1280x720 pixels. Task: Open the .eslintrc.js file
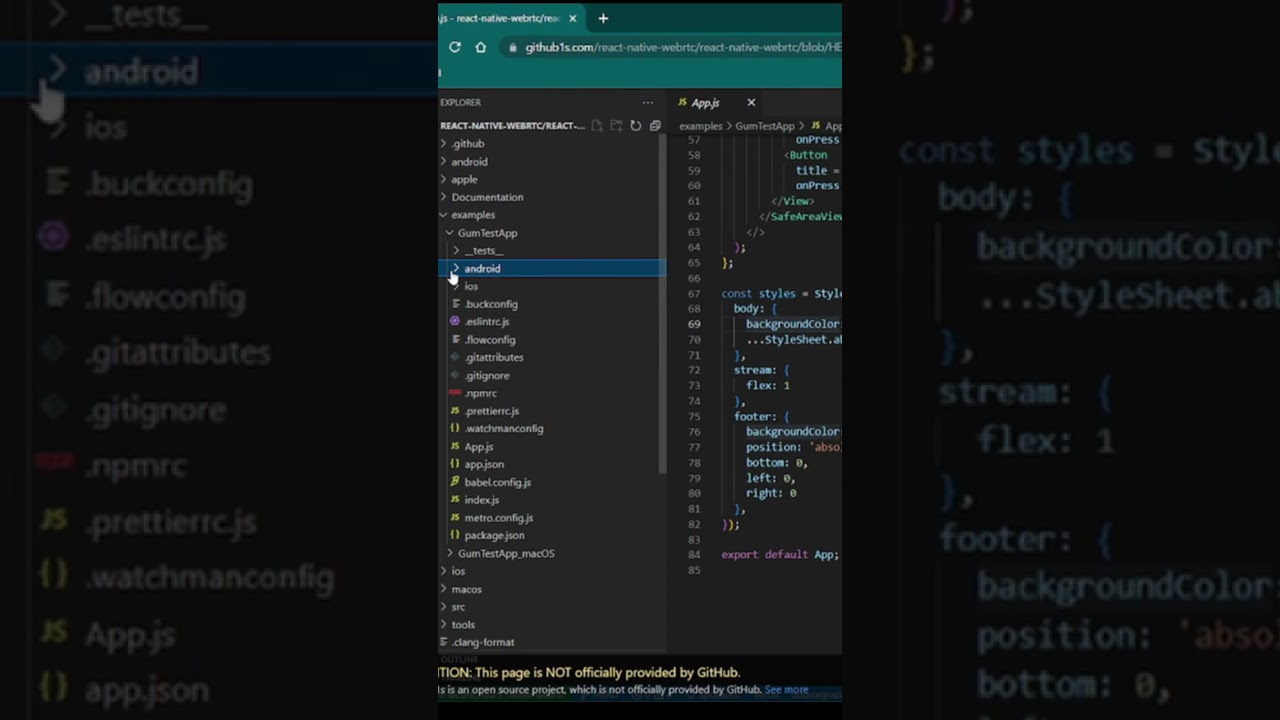(552, 322)
